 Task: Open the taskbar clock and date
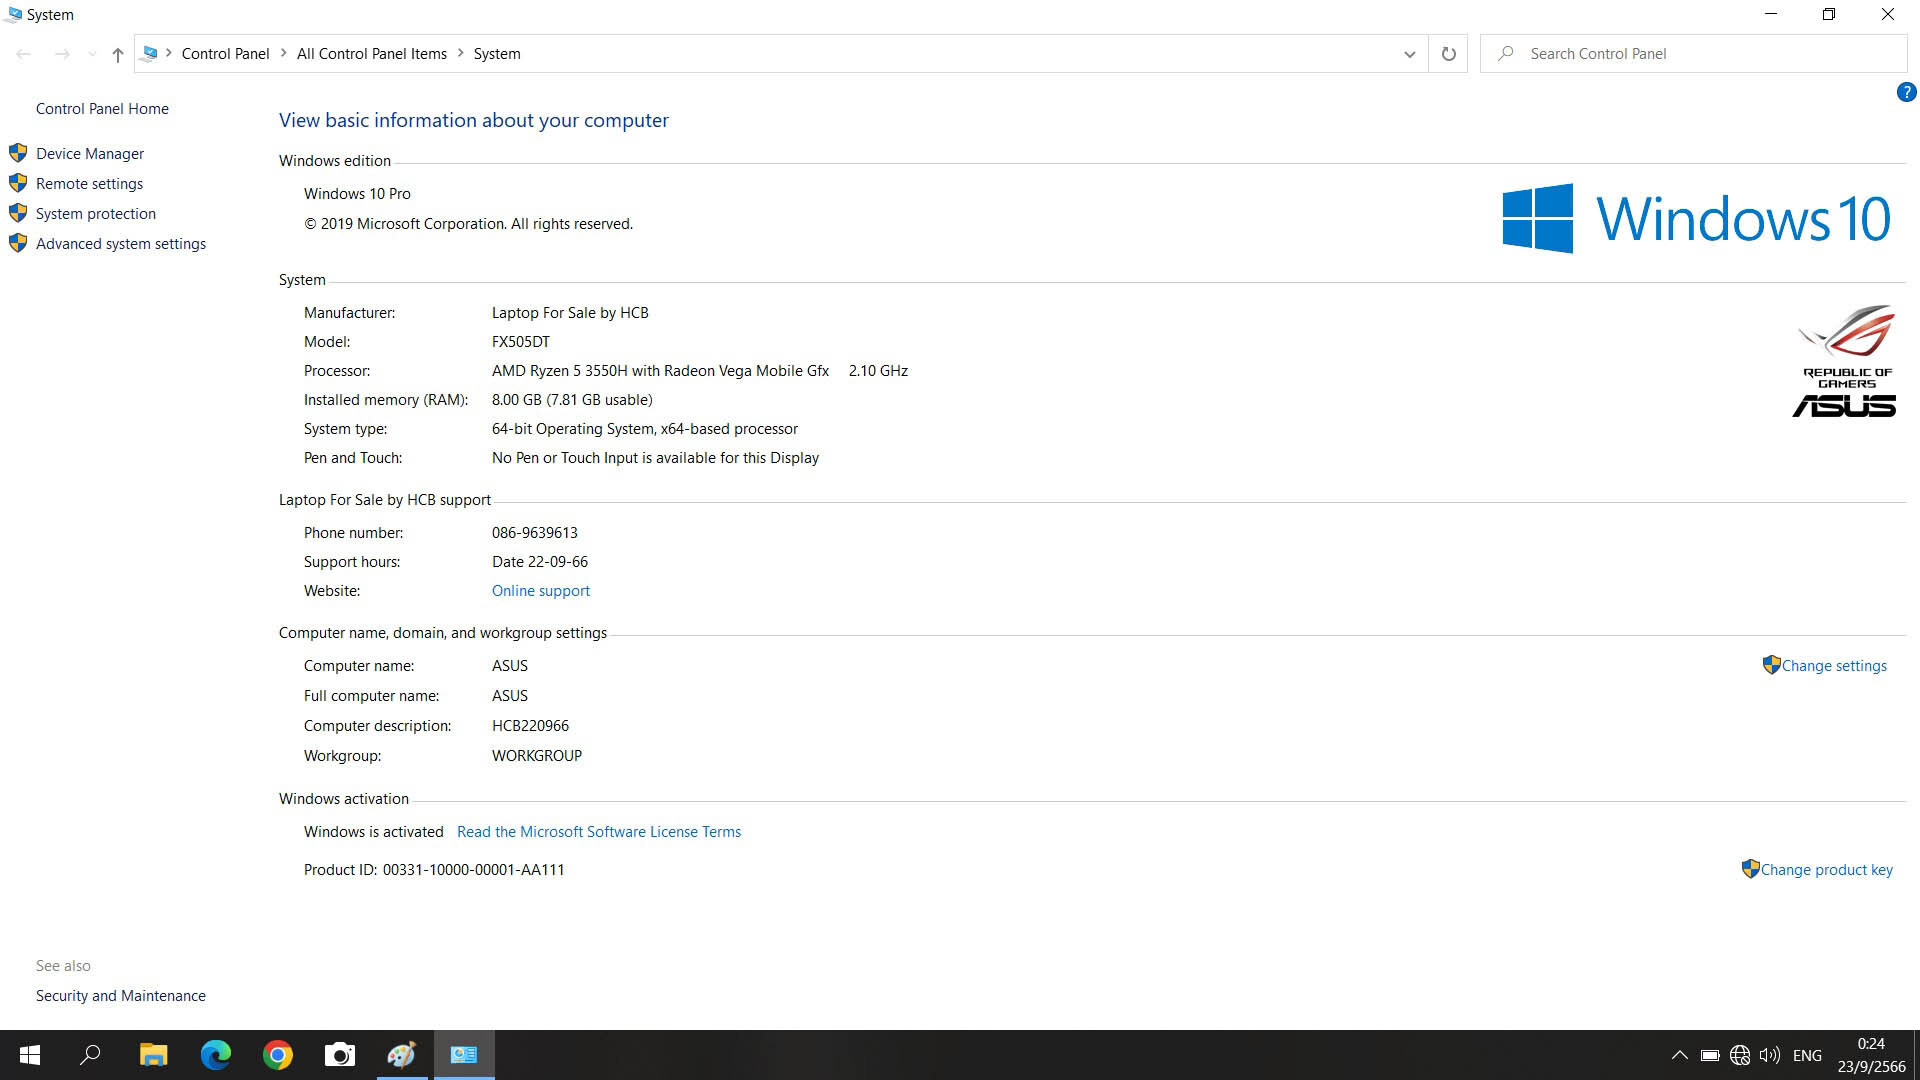[x=1871, y=1055]
